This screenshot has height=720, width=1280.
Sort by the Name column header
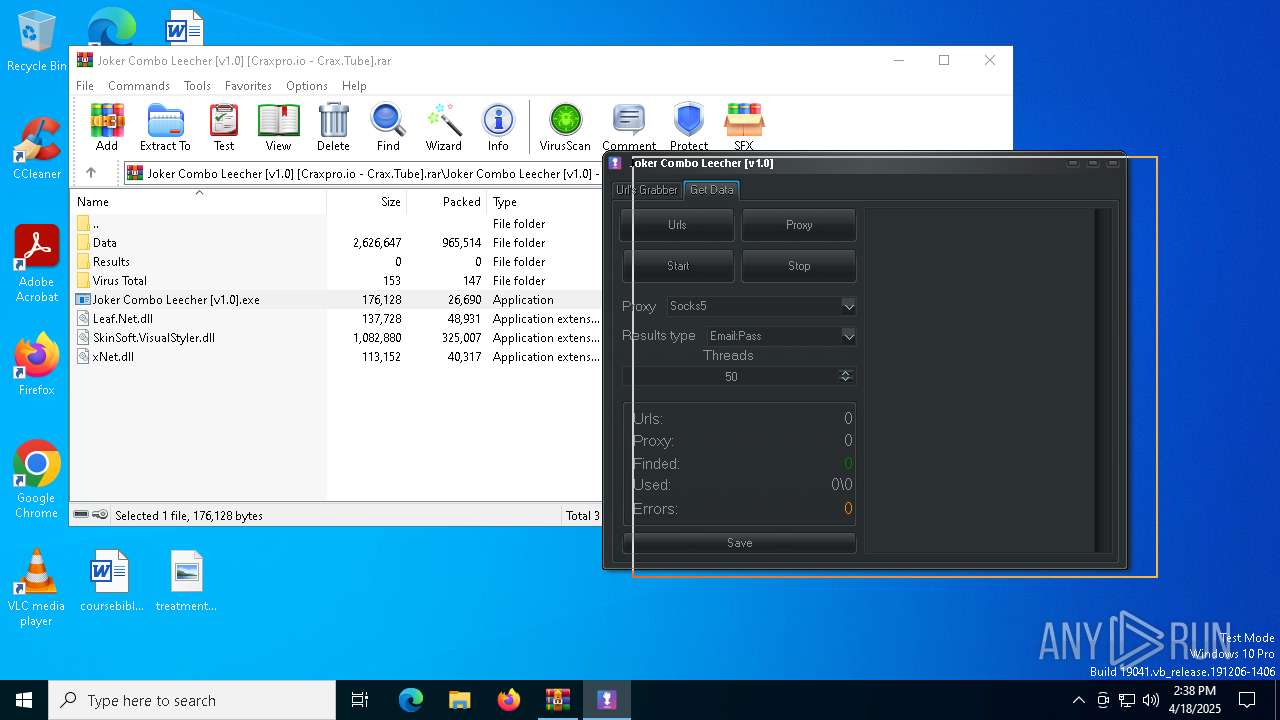coord(198,201)
